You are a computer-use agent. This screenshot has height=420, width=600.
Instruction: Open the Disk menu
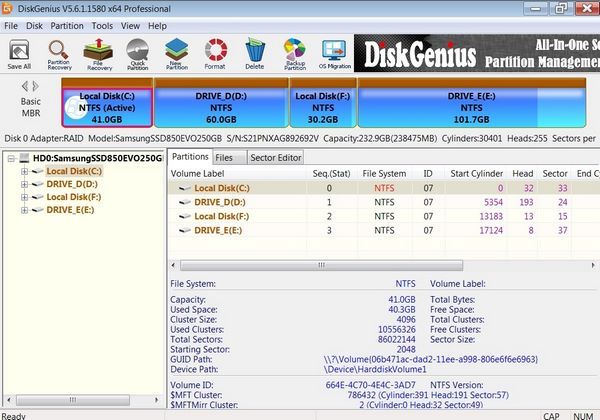(34, 26)
